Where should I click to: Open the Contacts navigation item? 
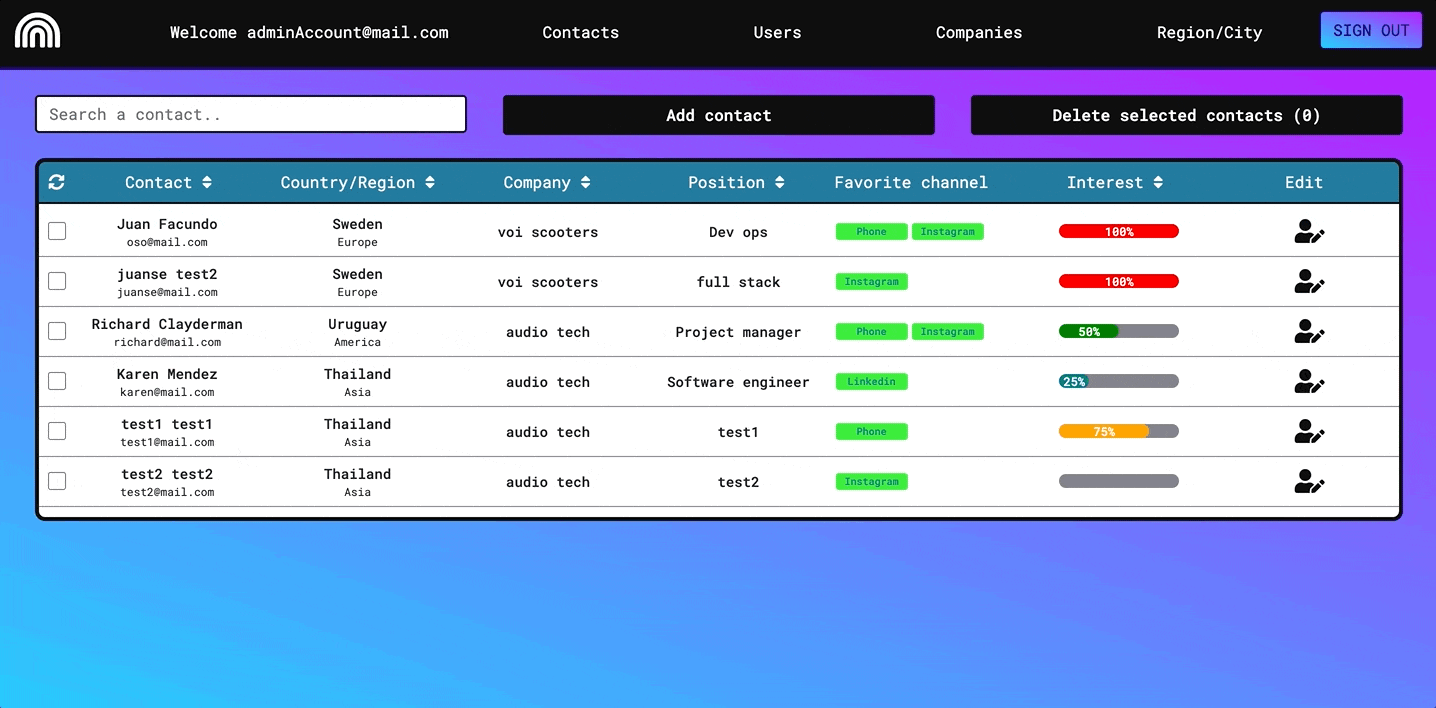tap(580, 32)
